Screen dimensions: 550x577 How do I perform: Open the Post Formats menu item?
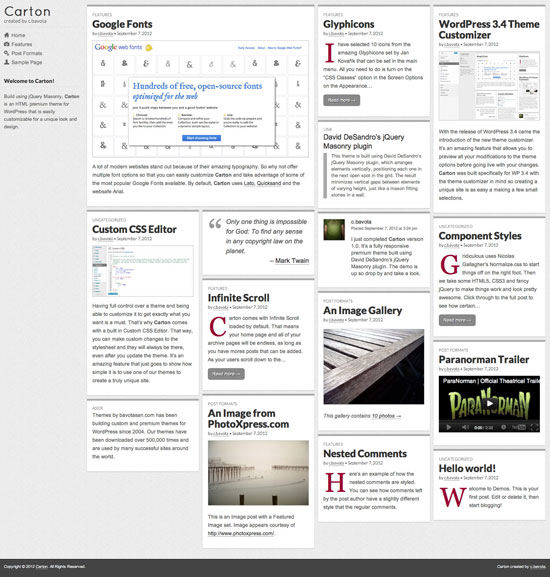point(26,53)
